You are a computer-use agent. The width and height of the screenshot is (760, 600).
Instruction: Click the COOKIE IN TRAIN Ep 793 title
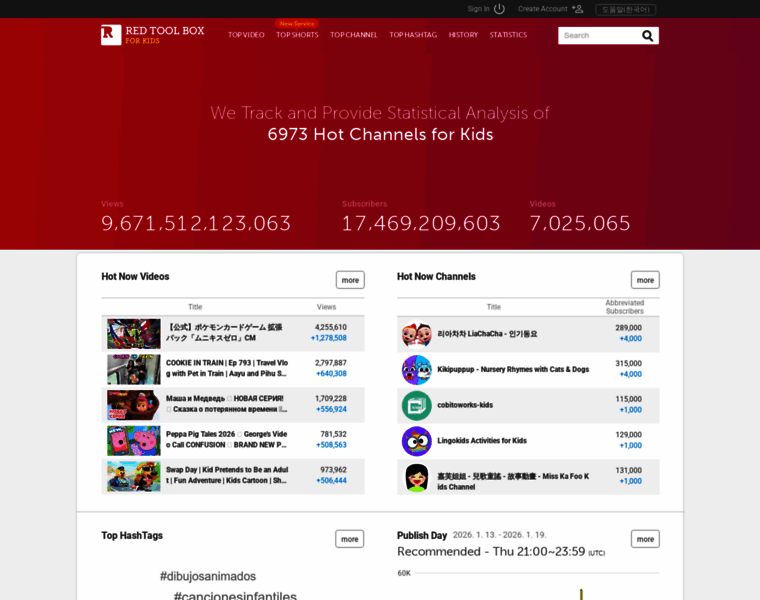coord(227,368)
